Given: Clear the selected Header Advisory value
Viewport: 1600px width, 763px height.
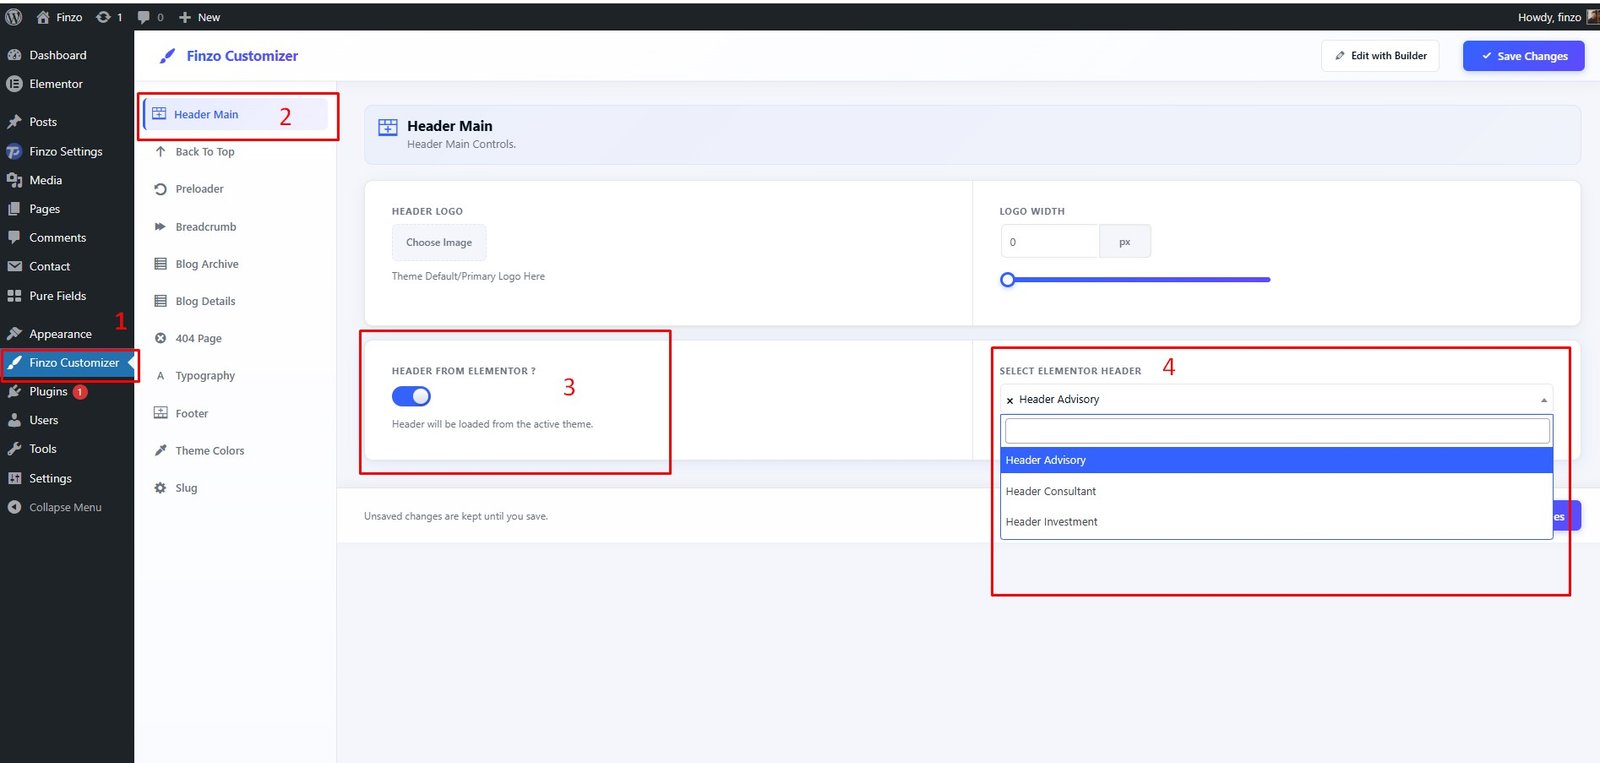Looking at the screenshot, I should coord(1010,400).
